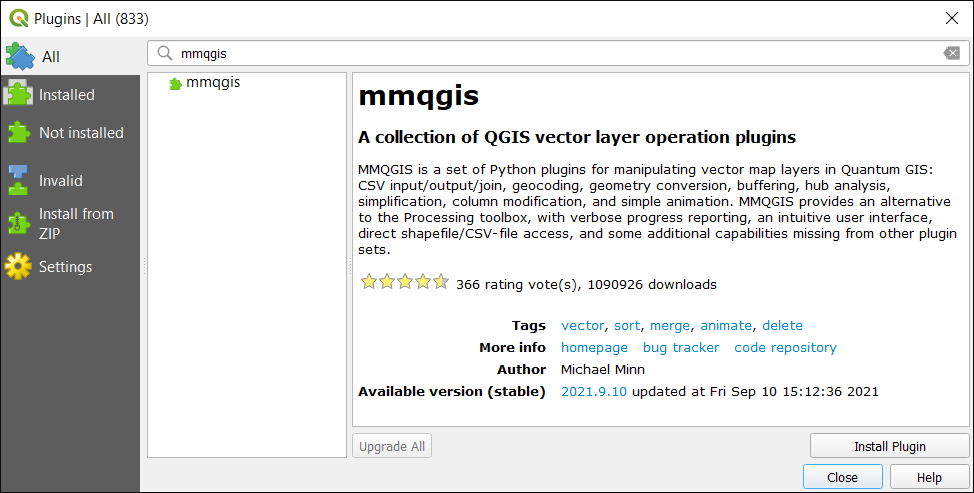Click the puzzle-piece icon beside the All tab
Viewport: 974px width, 493px height.
point(20,57)
